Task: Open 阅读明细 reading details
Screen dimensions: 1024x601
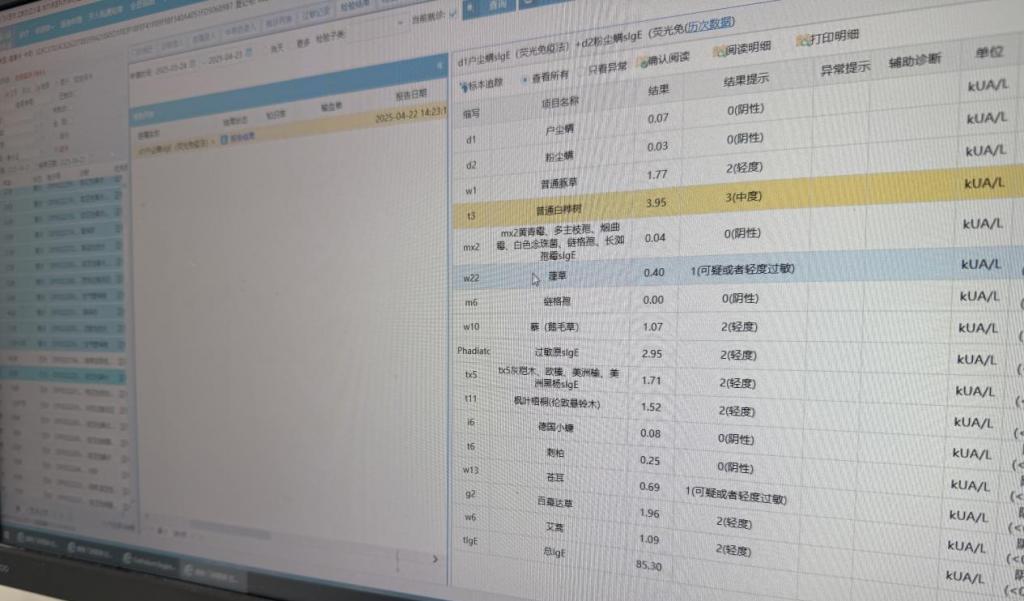Action: pyautogui.click(x=741, y=49)
